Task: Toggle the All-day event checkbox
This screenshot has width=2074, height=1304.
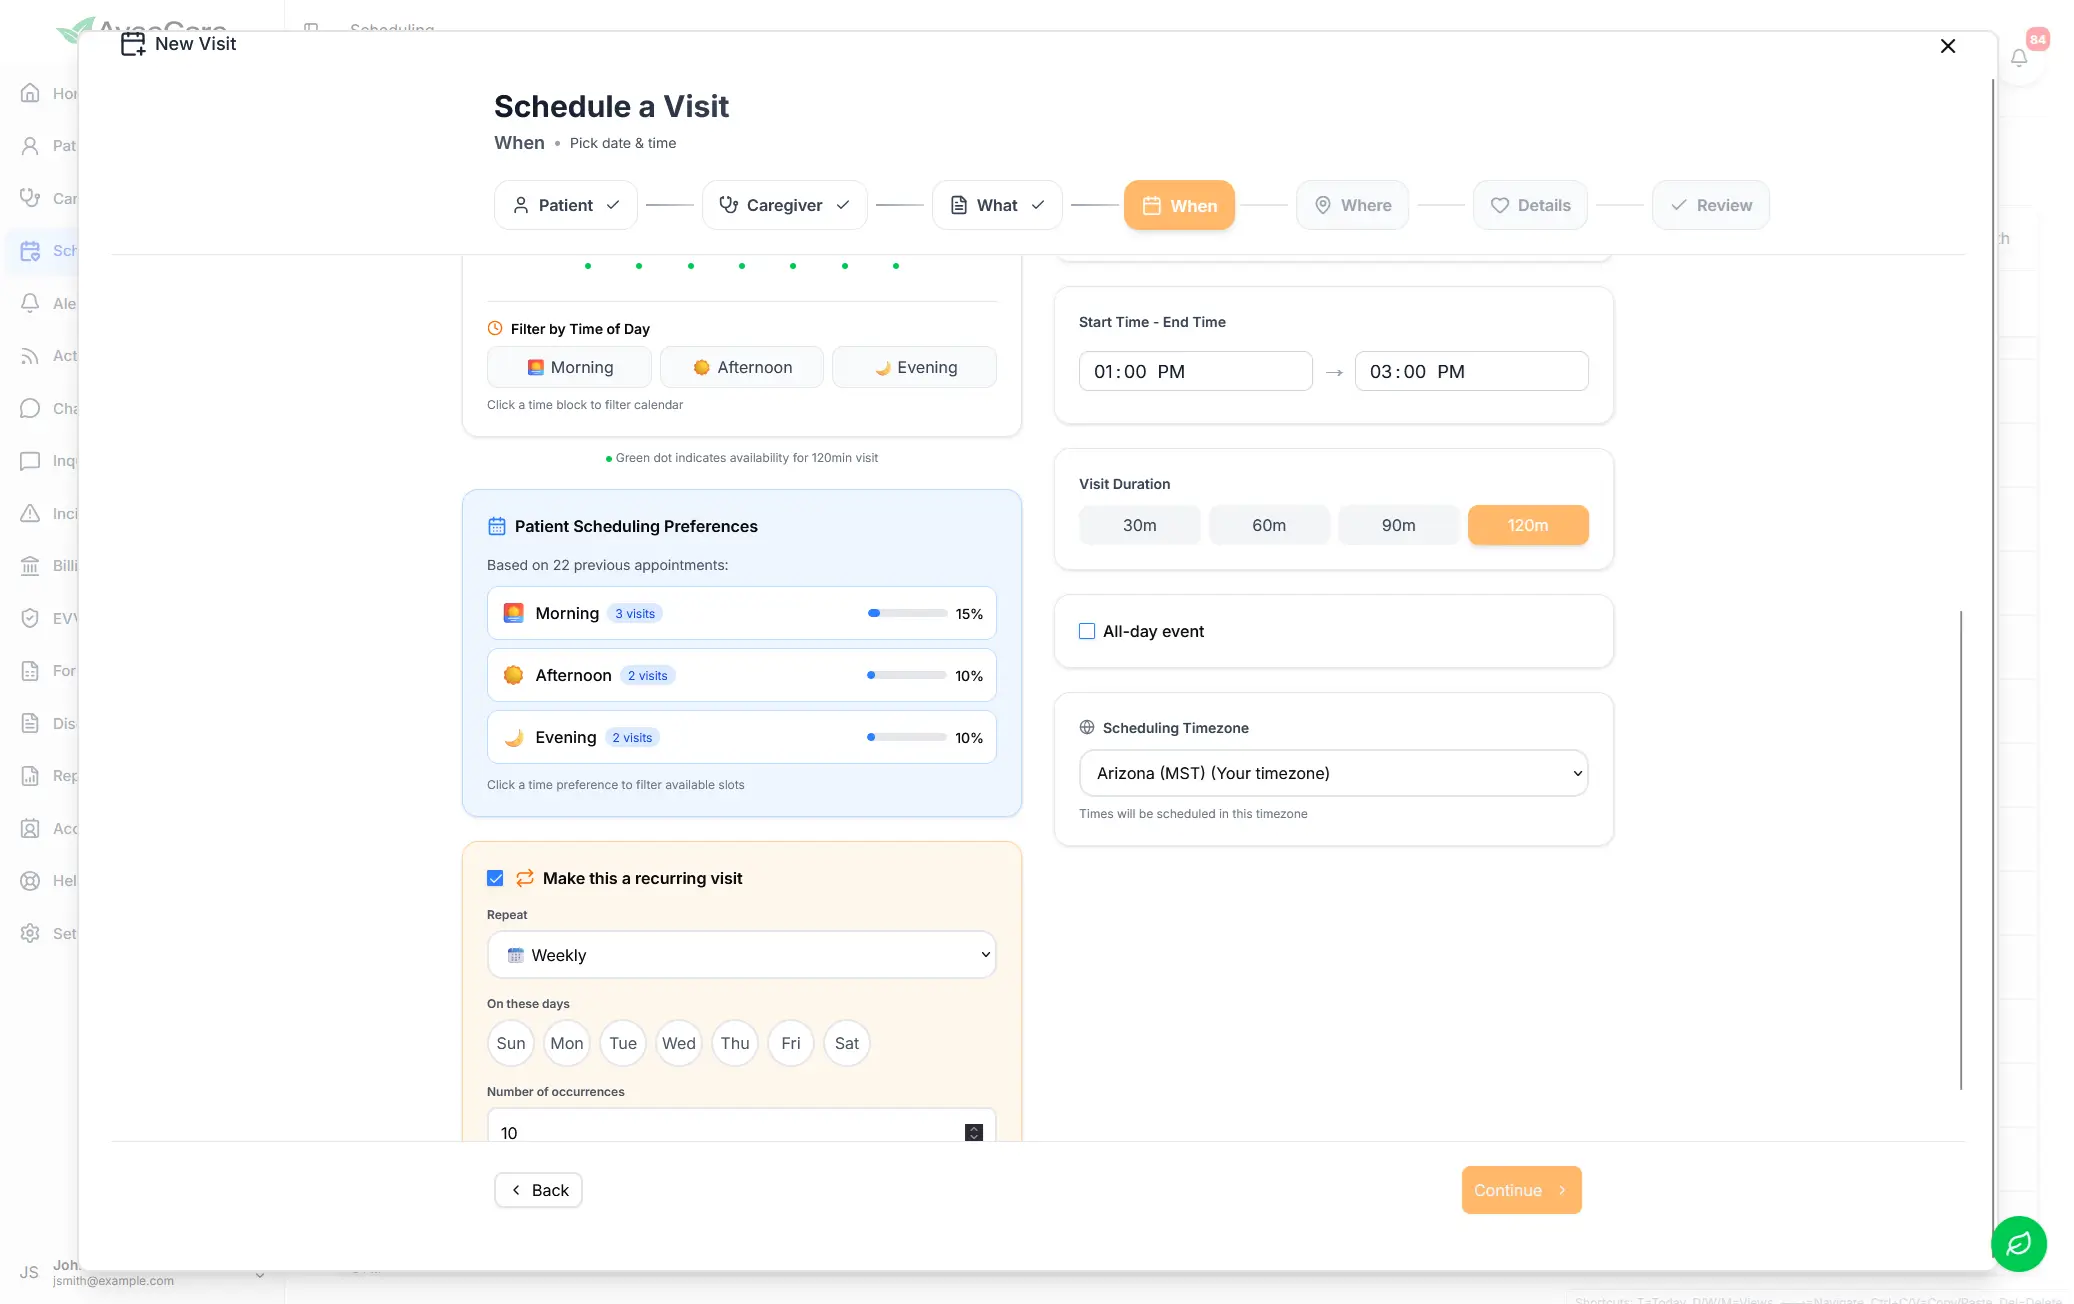Action: 1087,631
